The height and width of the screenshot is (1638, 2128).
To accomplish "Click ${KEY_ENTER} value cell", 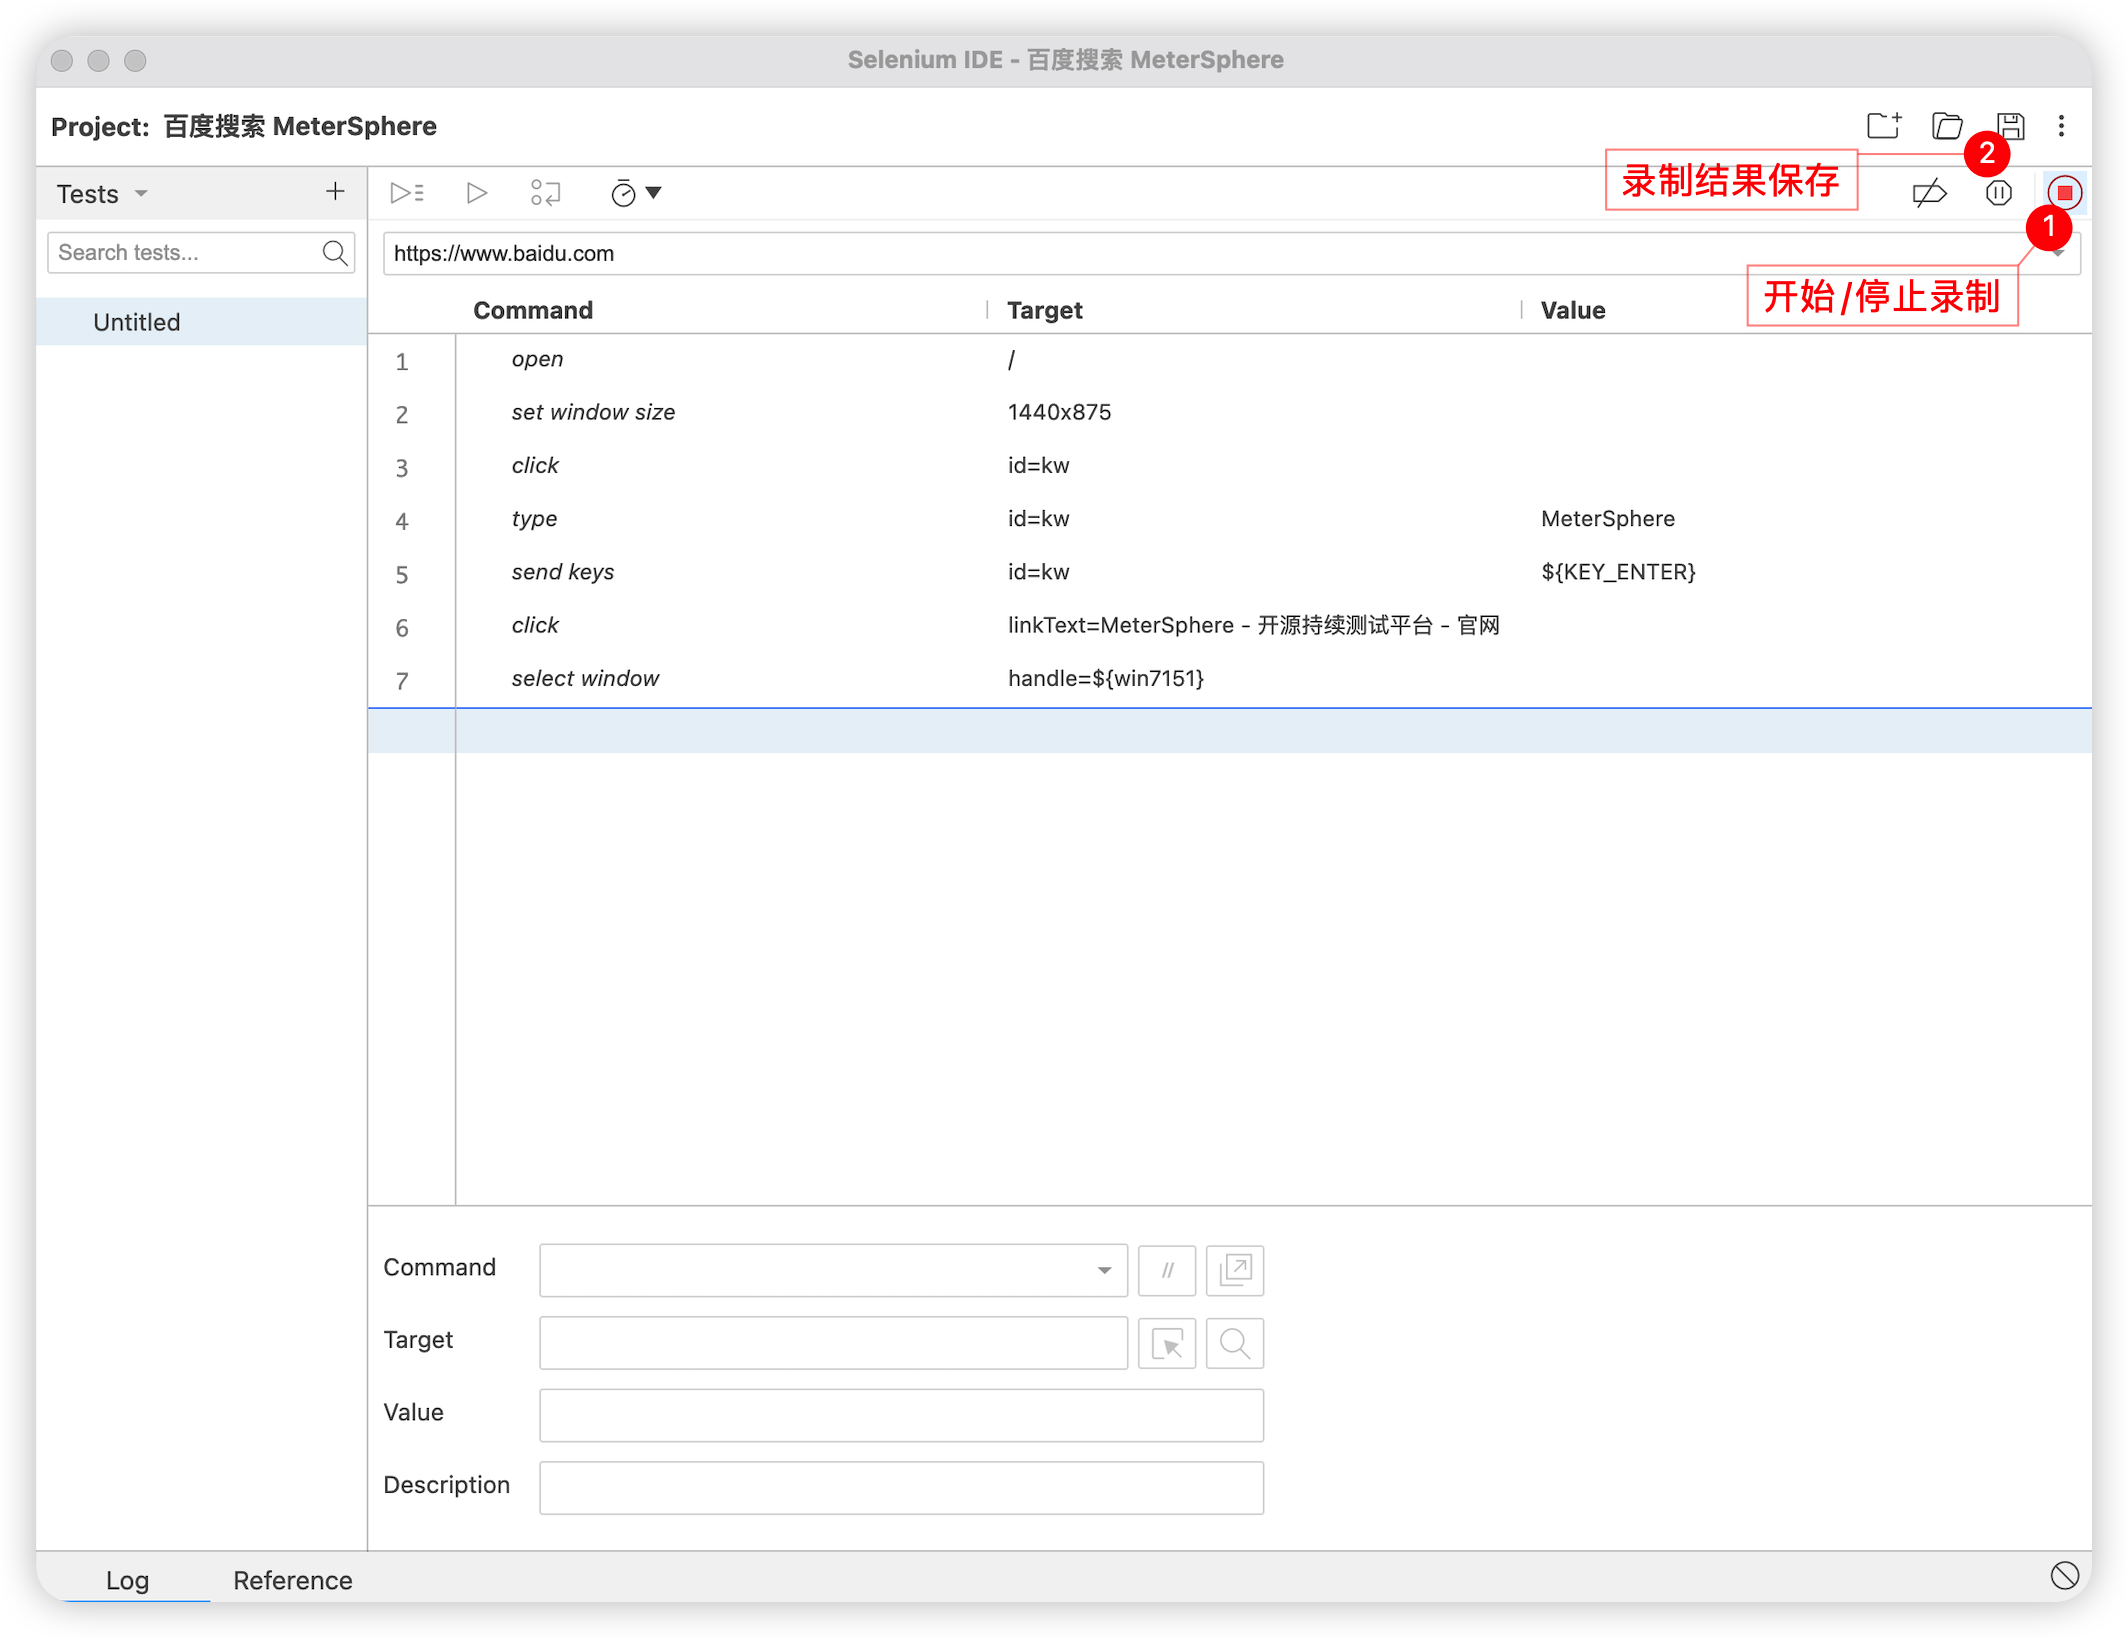I will click(x=1618, y=572).
